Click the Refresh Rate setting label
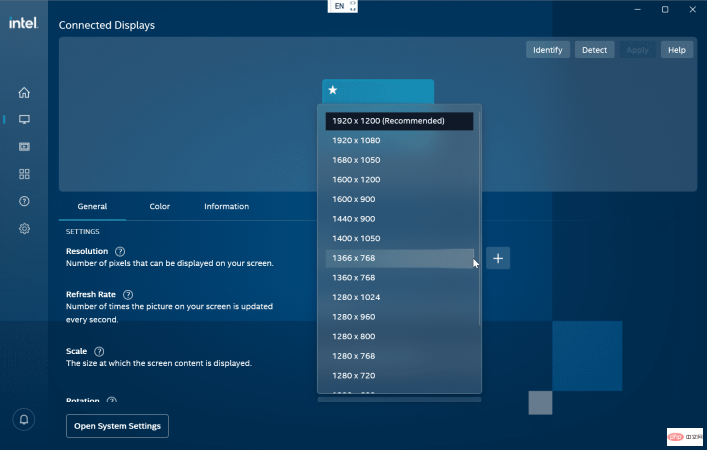 click(91, 294)
